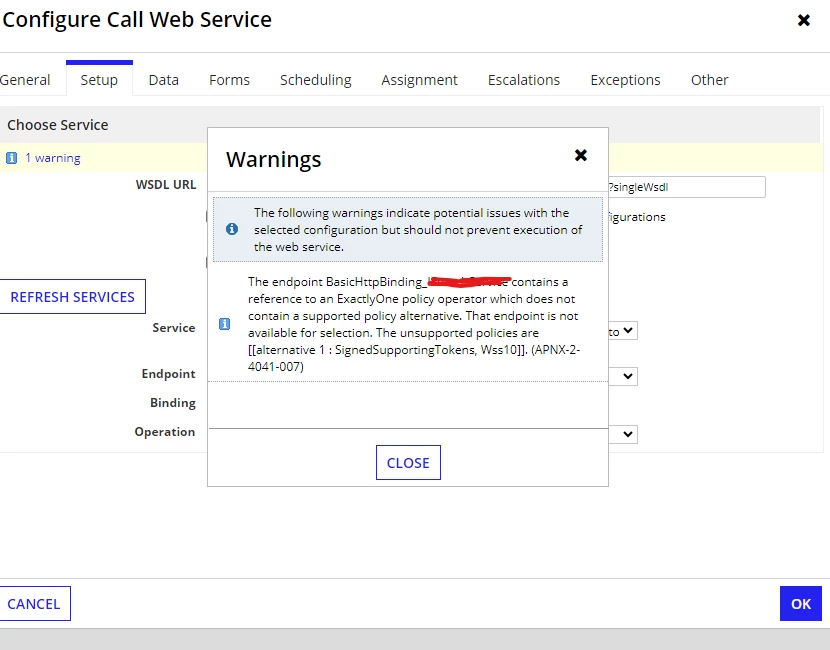Switch to the Escalations tab
This screenshot has height=650, width=830.
click(x=524, y=80)
